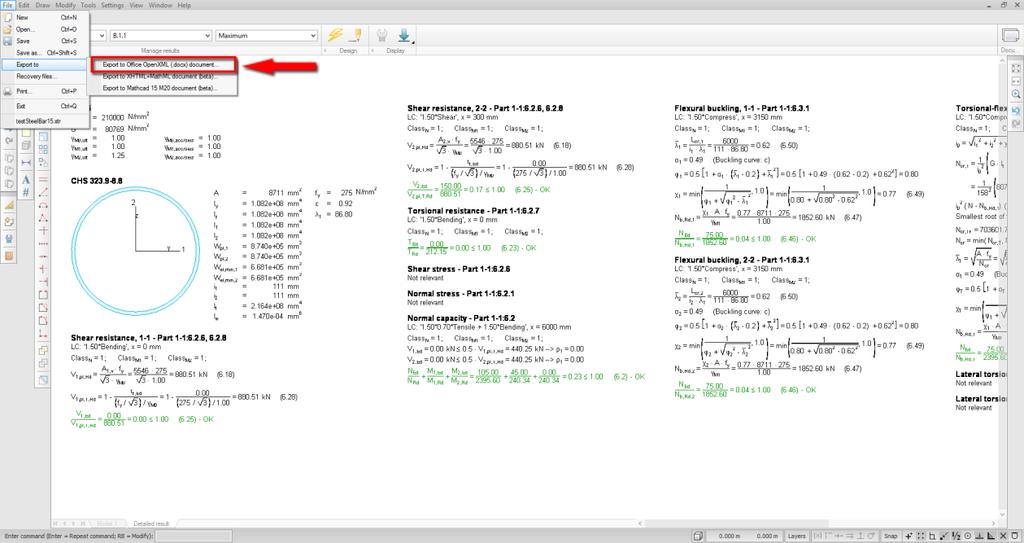Viewport: 1024px width, 543px height.
Task: Choose 'Save as...' from File menu
Action: [x=44, y=52]
